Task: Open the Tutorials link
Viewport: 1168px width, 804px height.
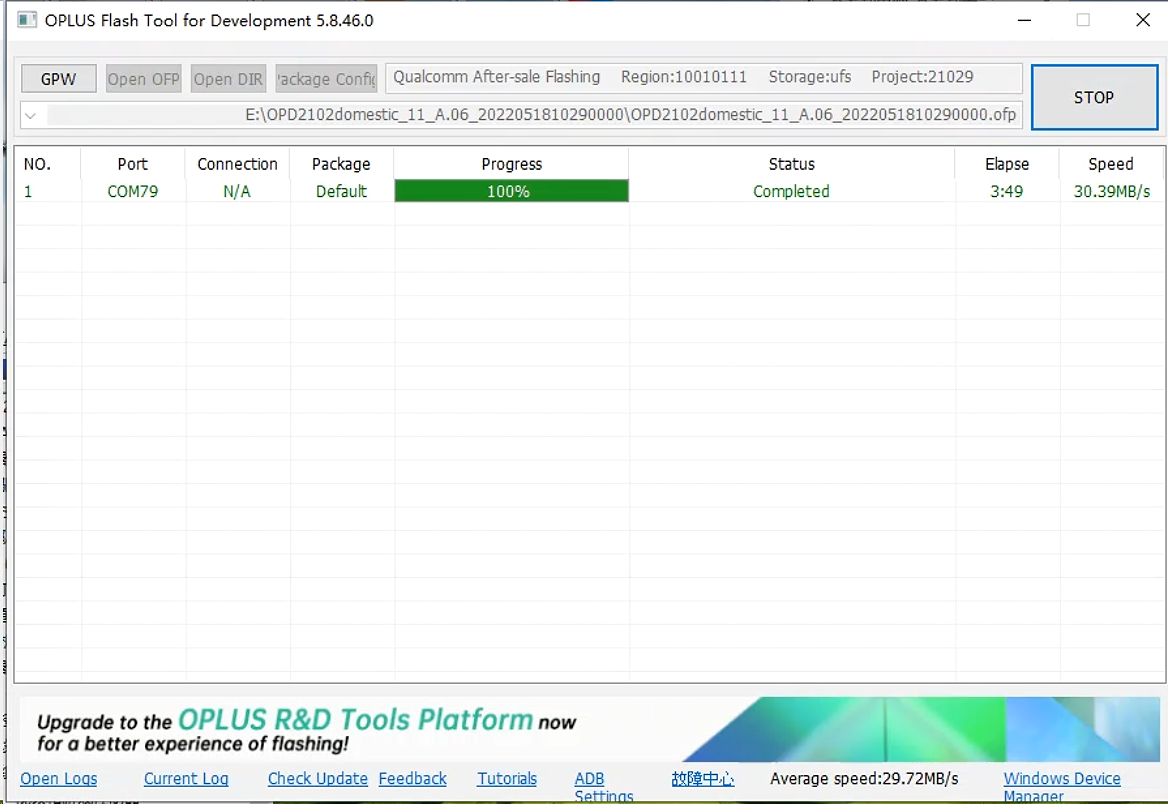Action: pos(507,779)
